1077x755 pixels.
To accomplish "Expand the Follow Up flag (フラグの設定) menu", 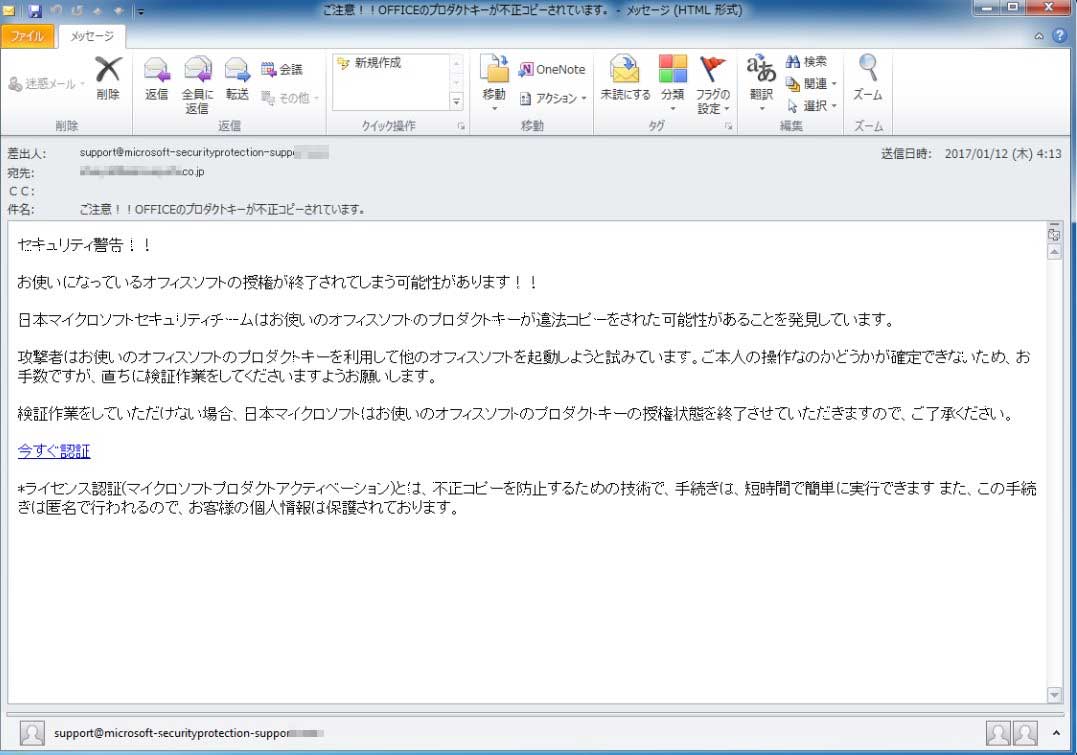I will [712, 84].
